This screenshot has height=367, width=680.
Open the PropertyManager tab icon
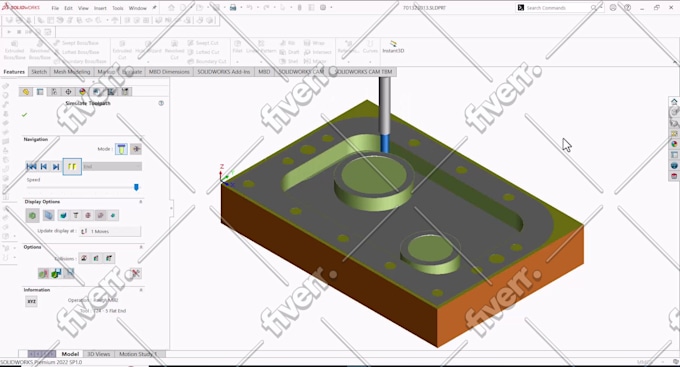40,92
